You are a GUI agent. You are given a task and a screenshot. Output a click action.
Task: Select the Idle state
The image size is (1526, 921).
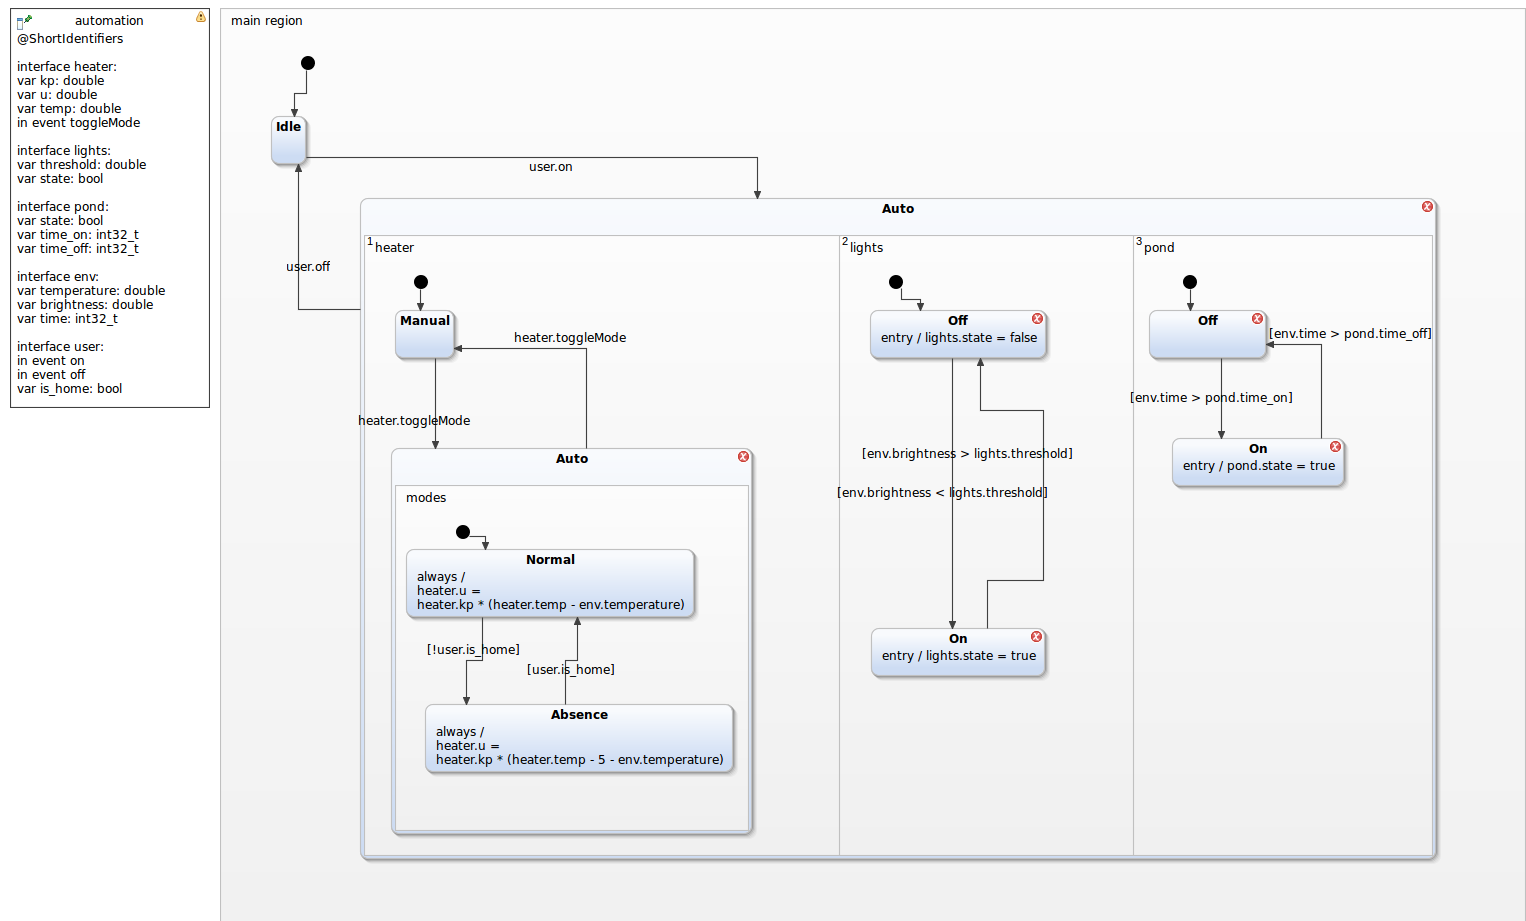(289, 140)
